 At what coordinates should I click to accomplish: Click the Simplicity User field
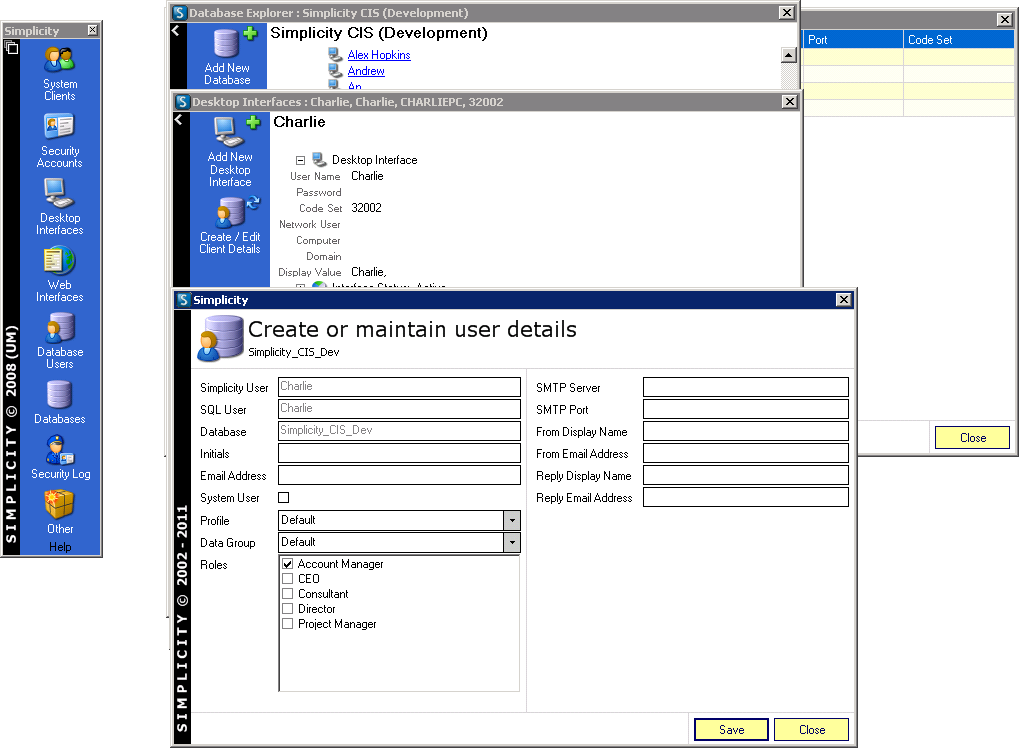pos(399,387)
